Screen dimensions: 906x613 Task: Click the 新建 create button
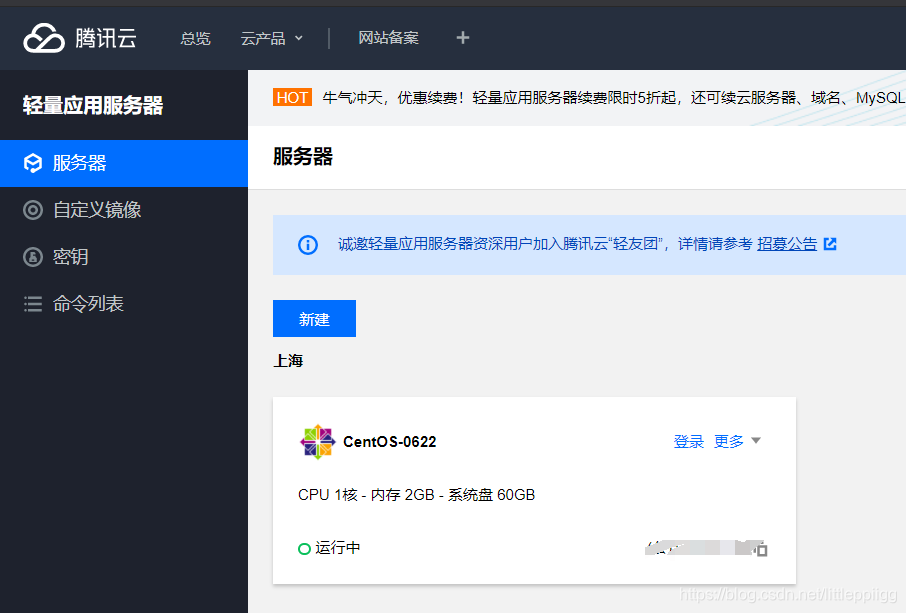314,318
